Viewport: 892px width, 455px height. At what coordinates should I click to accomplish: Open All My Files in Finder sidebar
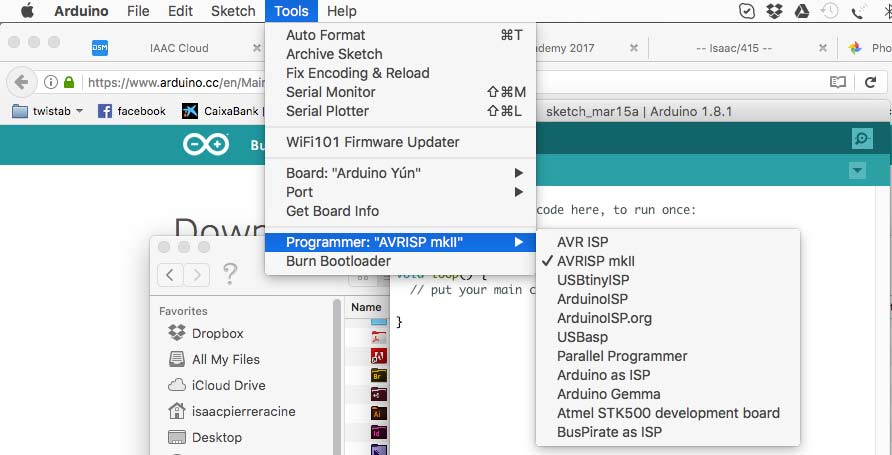(214, 359)
